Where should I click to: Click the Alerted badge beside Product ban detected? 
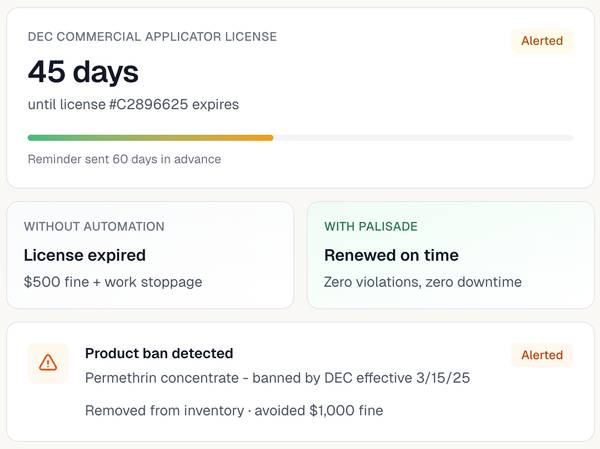pyautogui.click(x=542, y=355)
